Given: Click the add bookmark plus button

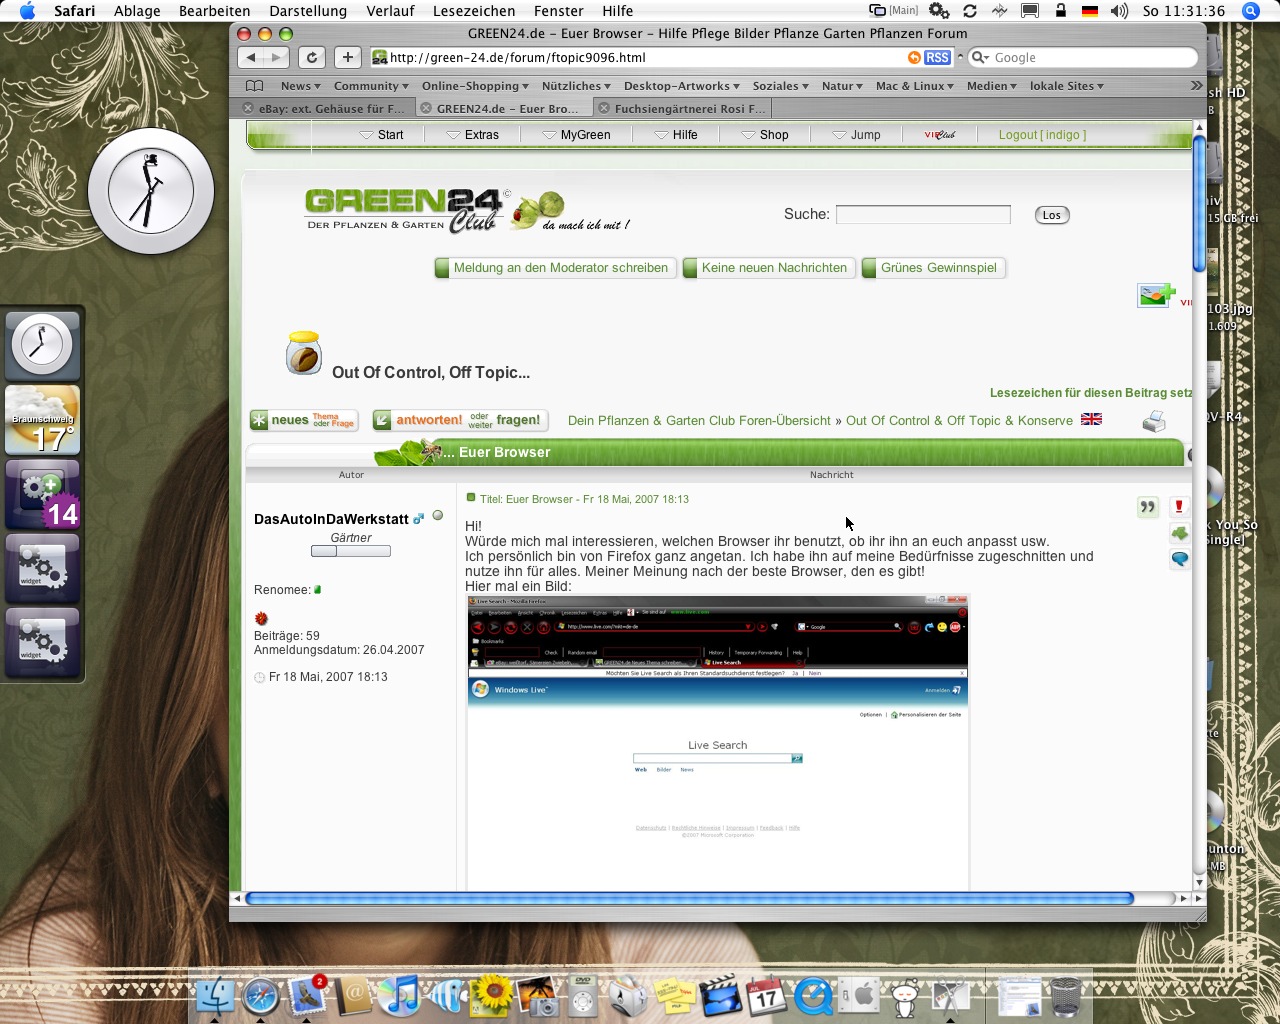Looking at the screenshot, I should click(x=347, y=58).
